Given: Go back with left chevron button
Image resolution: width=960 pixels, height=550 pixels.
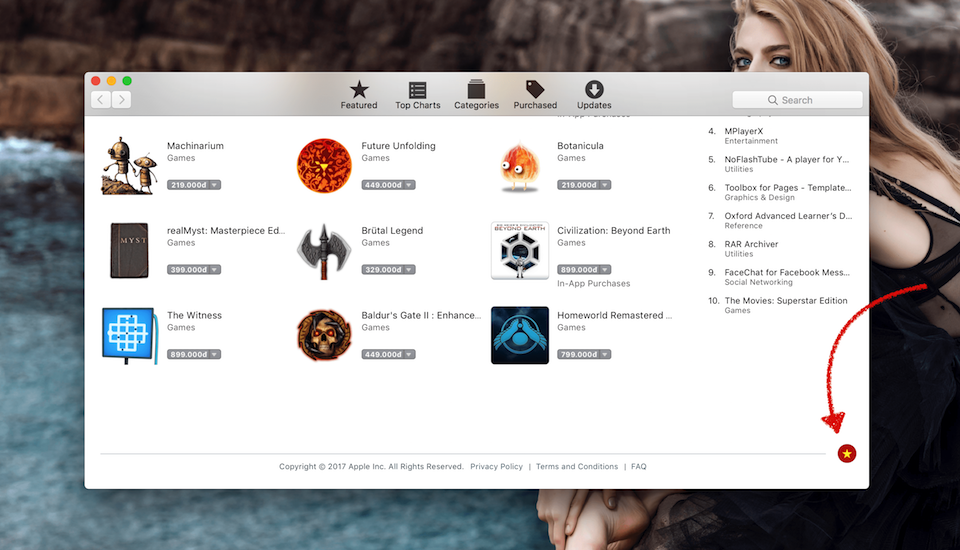Looking at the screenshot, I should (x=101, y=99).
